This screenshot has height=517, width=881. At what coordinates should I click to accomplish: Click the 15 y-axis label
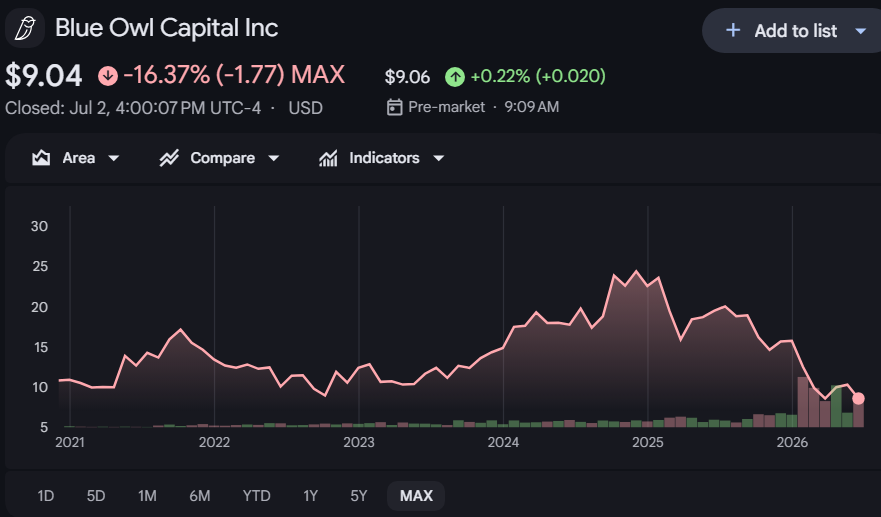(40, 347)
